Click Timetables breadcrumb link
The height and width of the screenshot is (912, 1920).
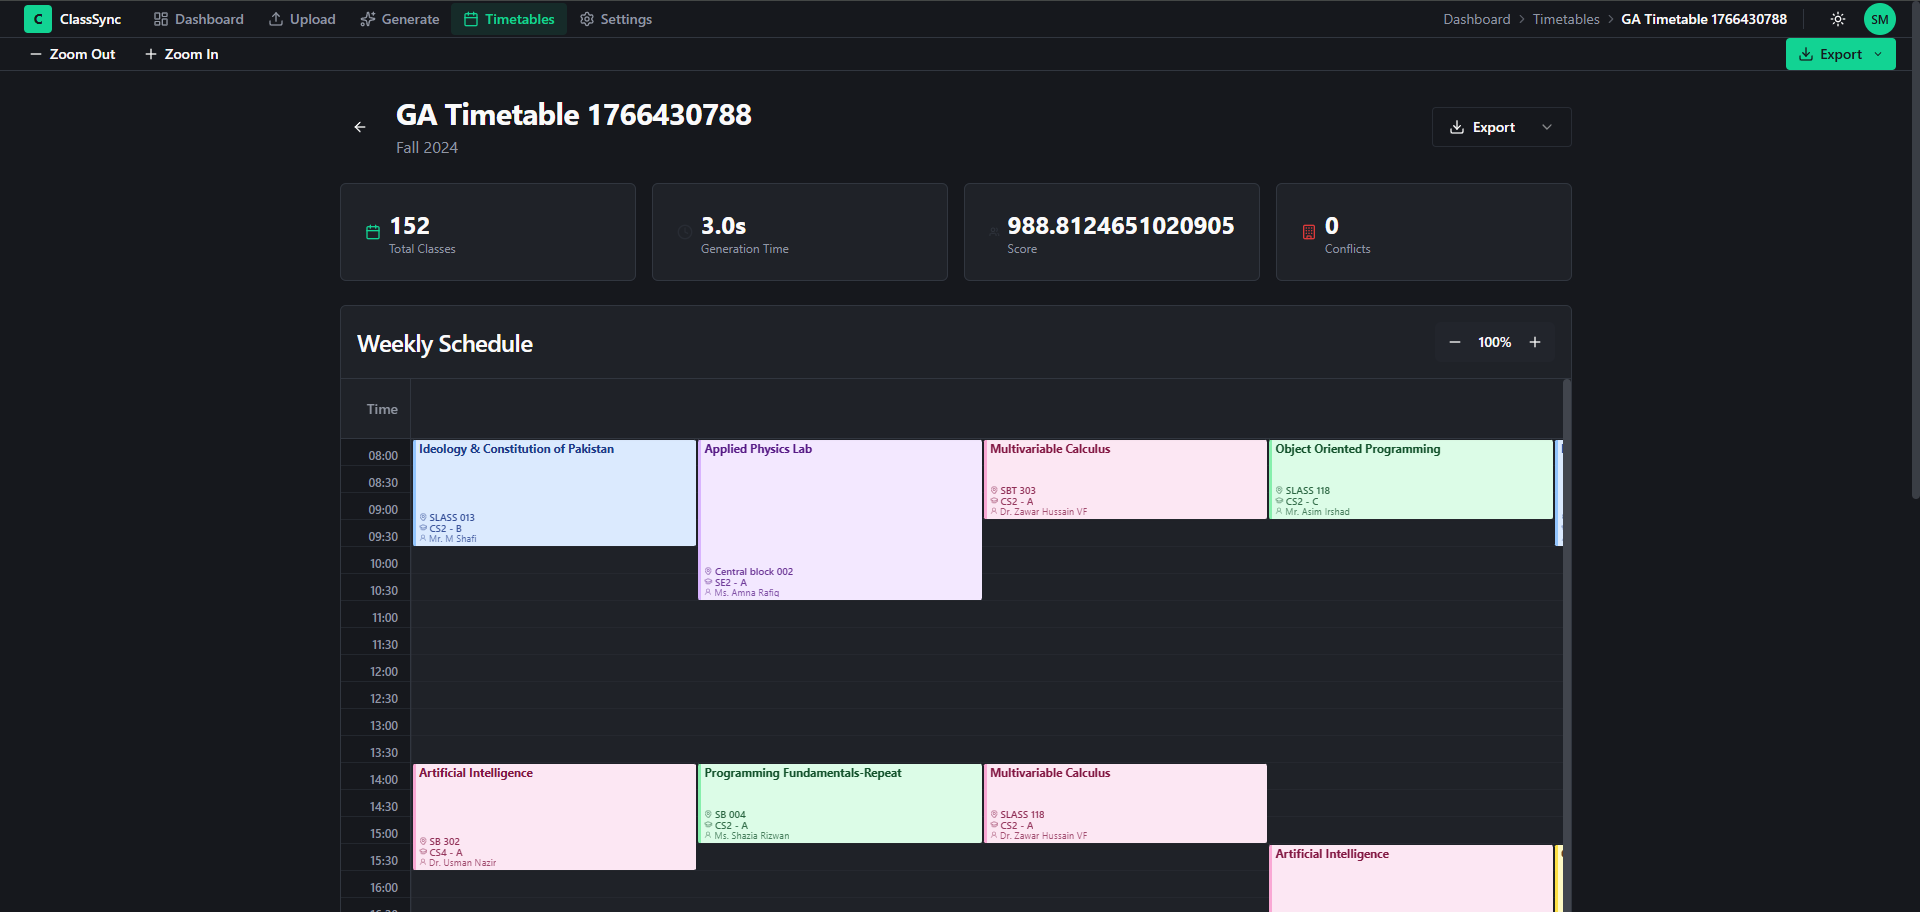(x=1565, y=19)
